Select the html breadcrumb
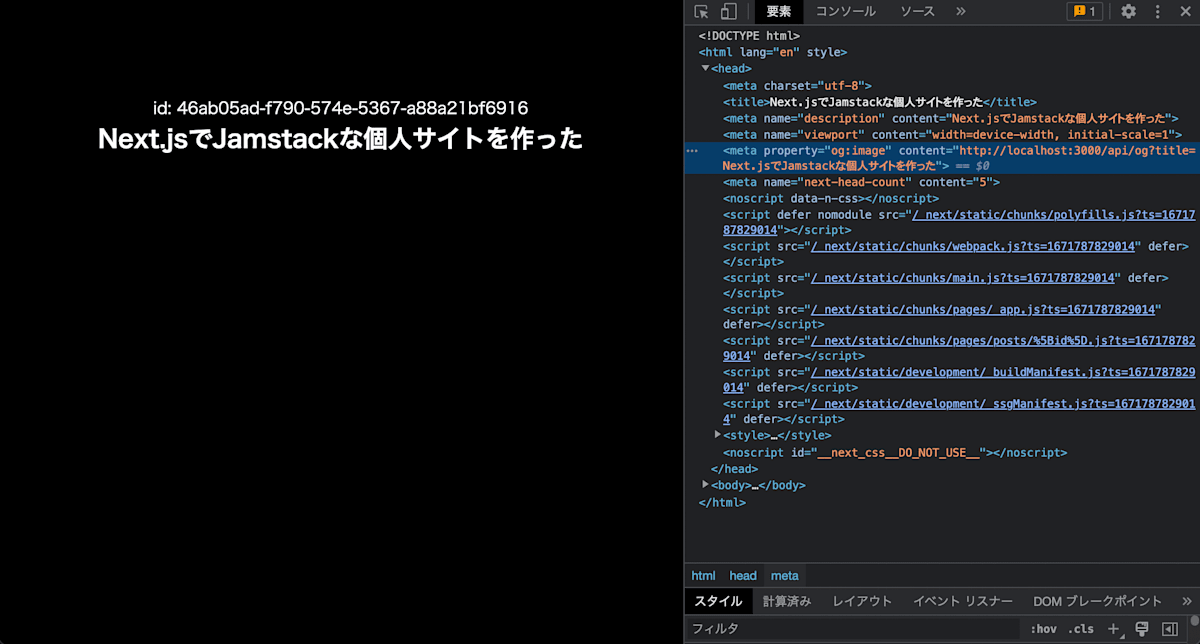The width and height of the screenshot is (1200, 644). click(704, 575)
